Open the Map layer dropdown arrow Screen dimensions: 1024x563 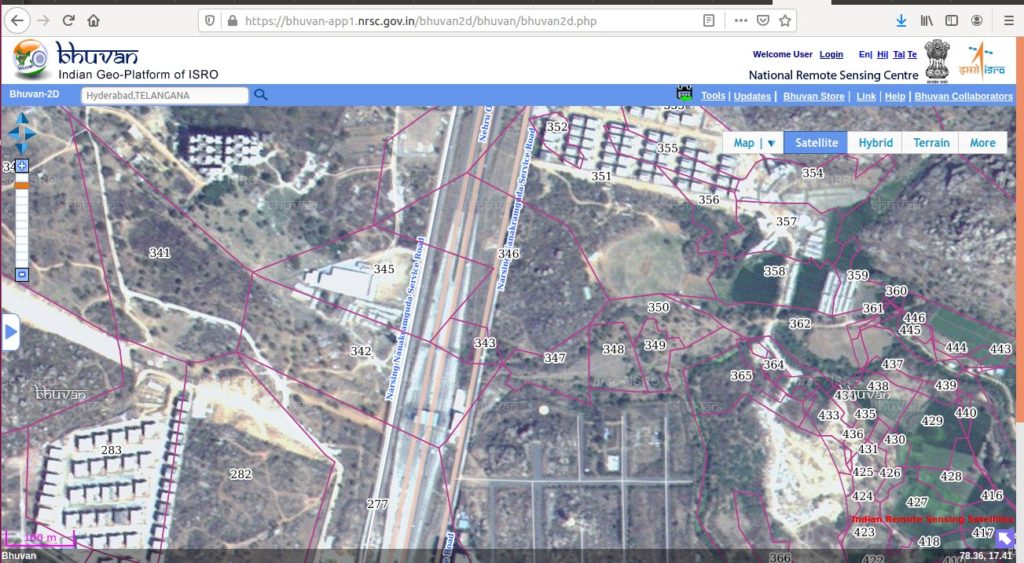point(771,143)
